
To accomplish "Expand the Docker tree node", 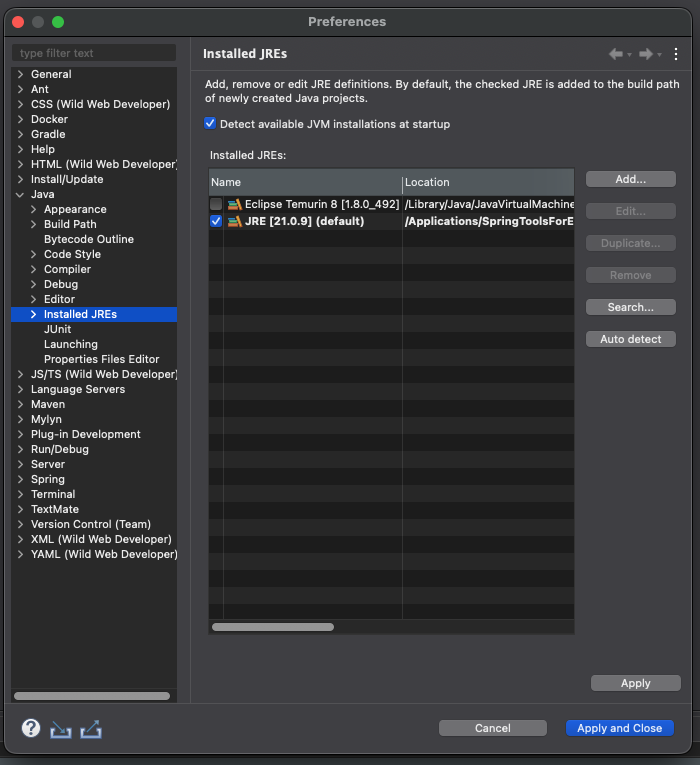I will [20, 119].
